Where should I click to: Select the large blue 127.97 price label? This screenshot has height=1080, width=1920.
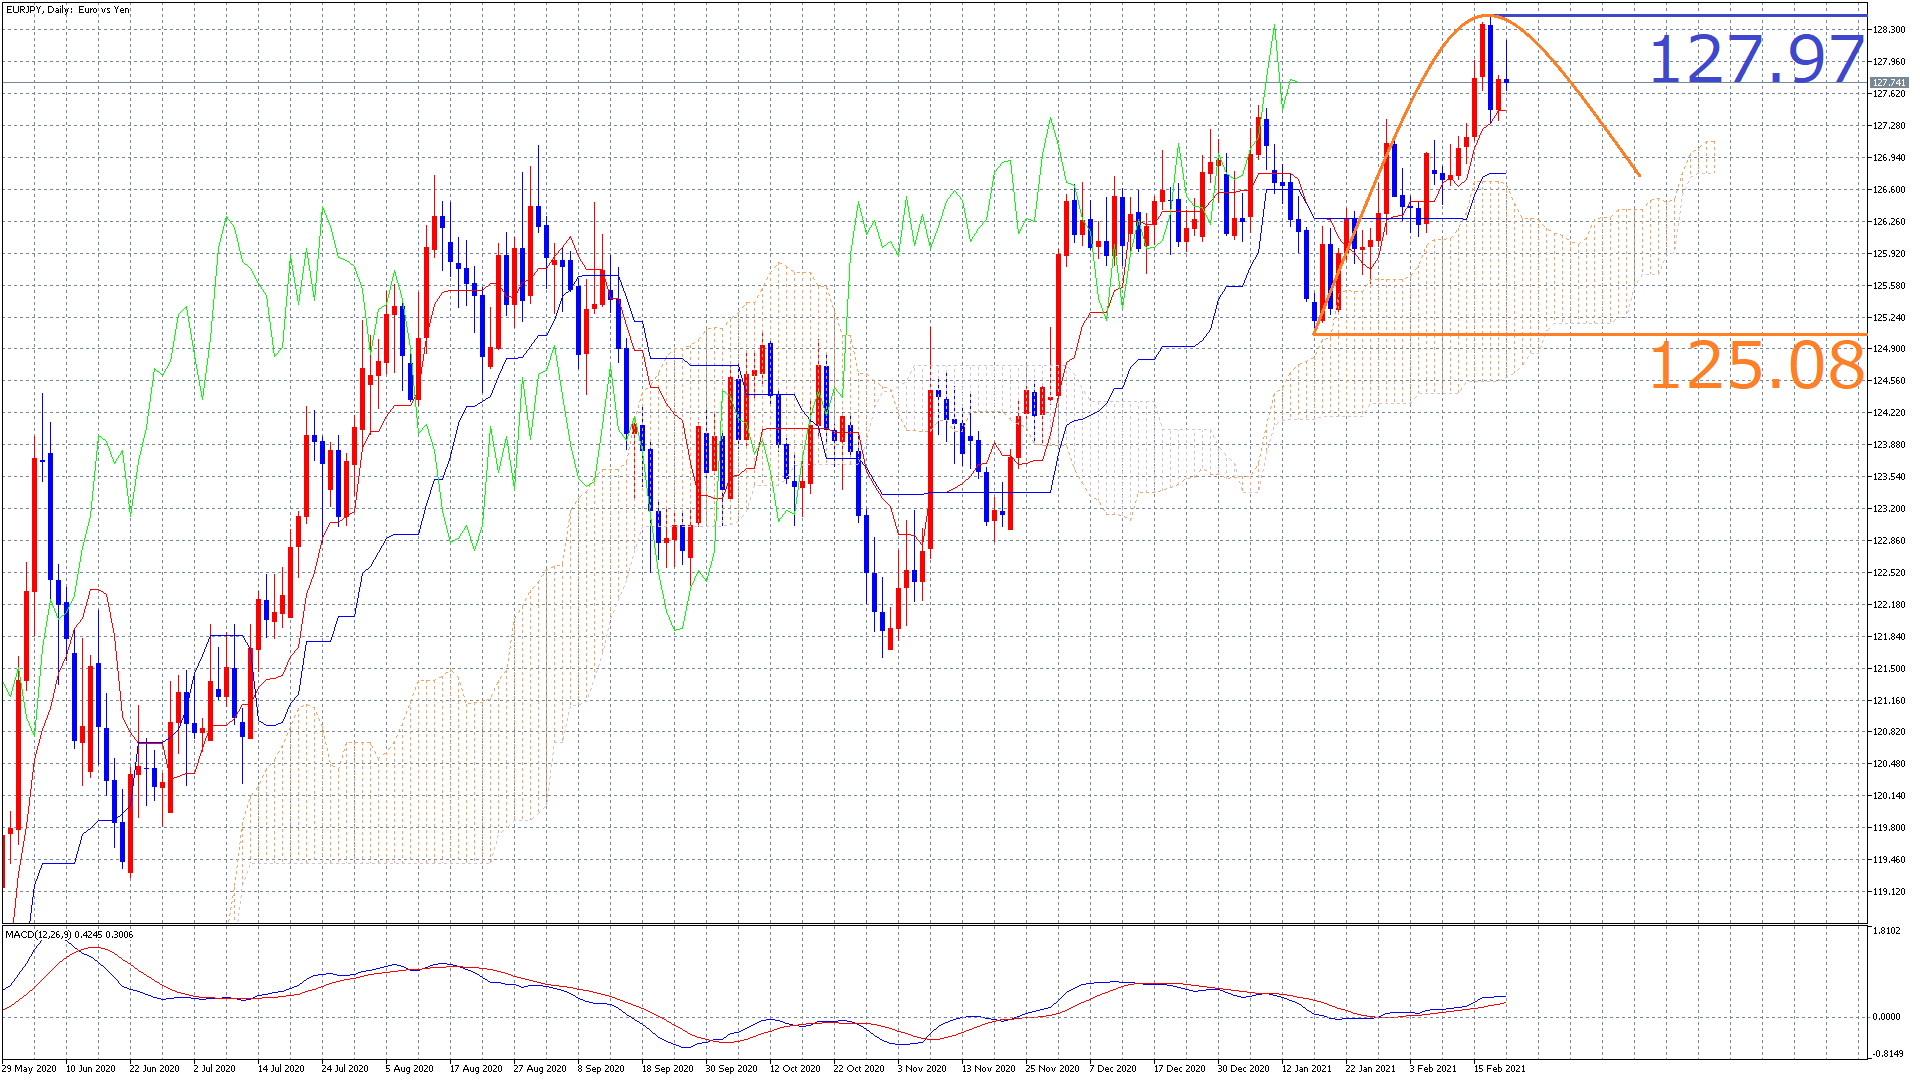coord(1756,60)
